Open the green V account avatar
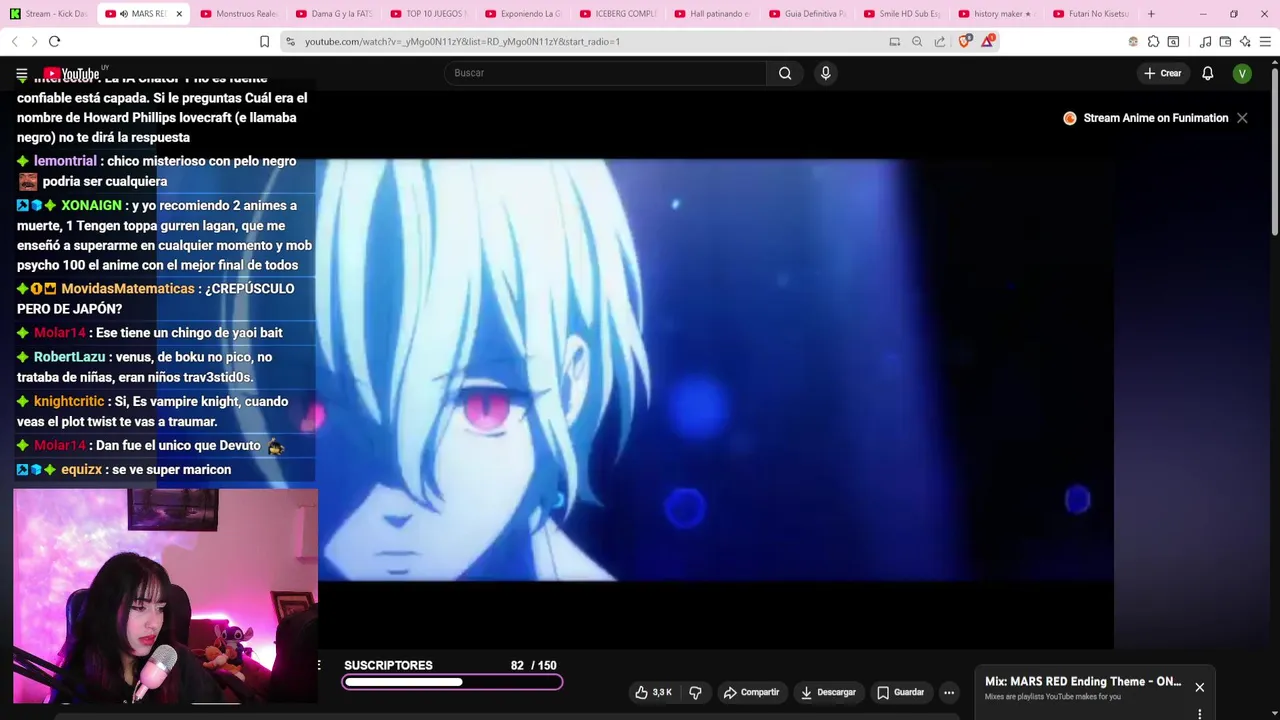 1242,73
